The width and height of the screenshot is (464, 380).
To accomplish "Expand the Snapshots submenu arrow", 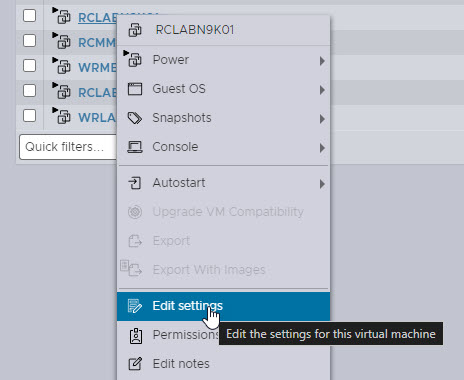I will coord(322,119).
